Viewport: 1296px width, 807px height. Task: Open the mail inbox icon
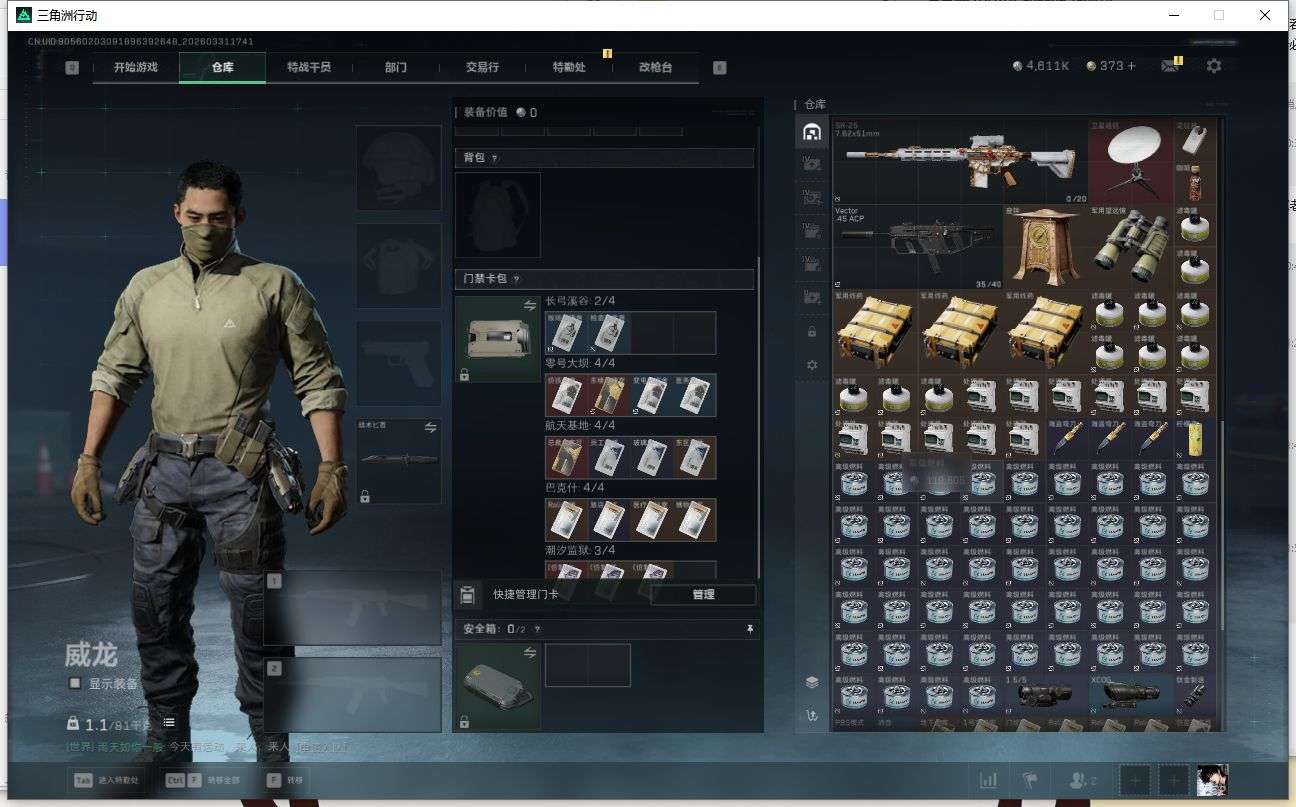pyautogui.click(x=1169, y=66)
